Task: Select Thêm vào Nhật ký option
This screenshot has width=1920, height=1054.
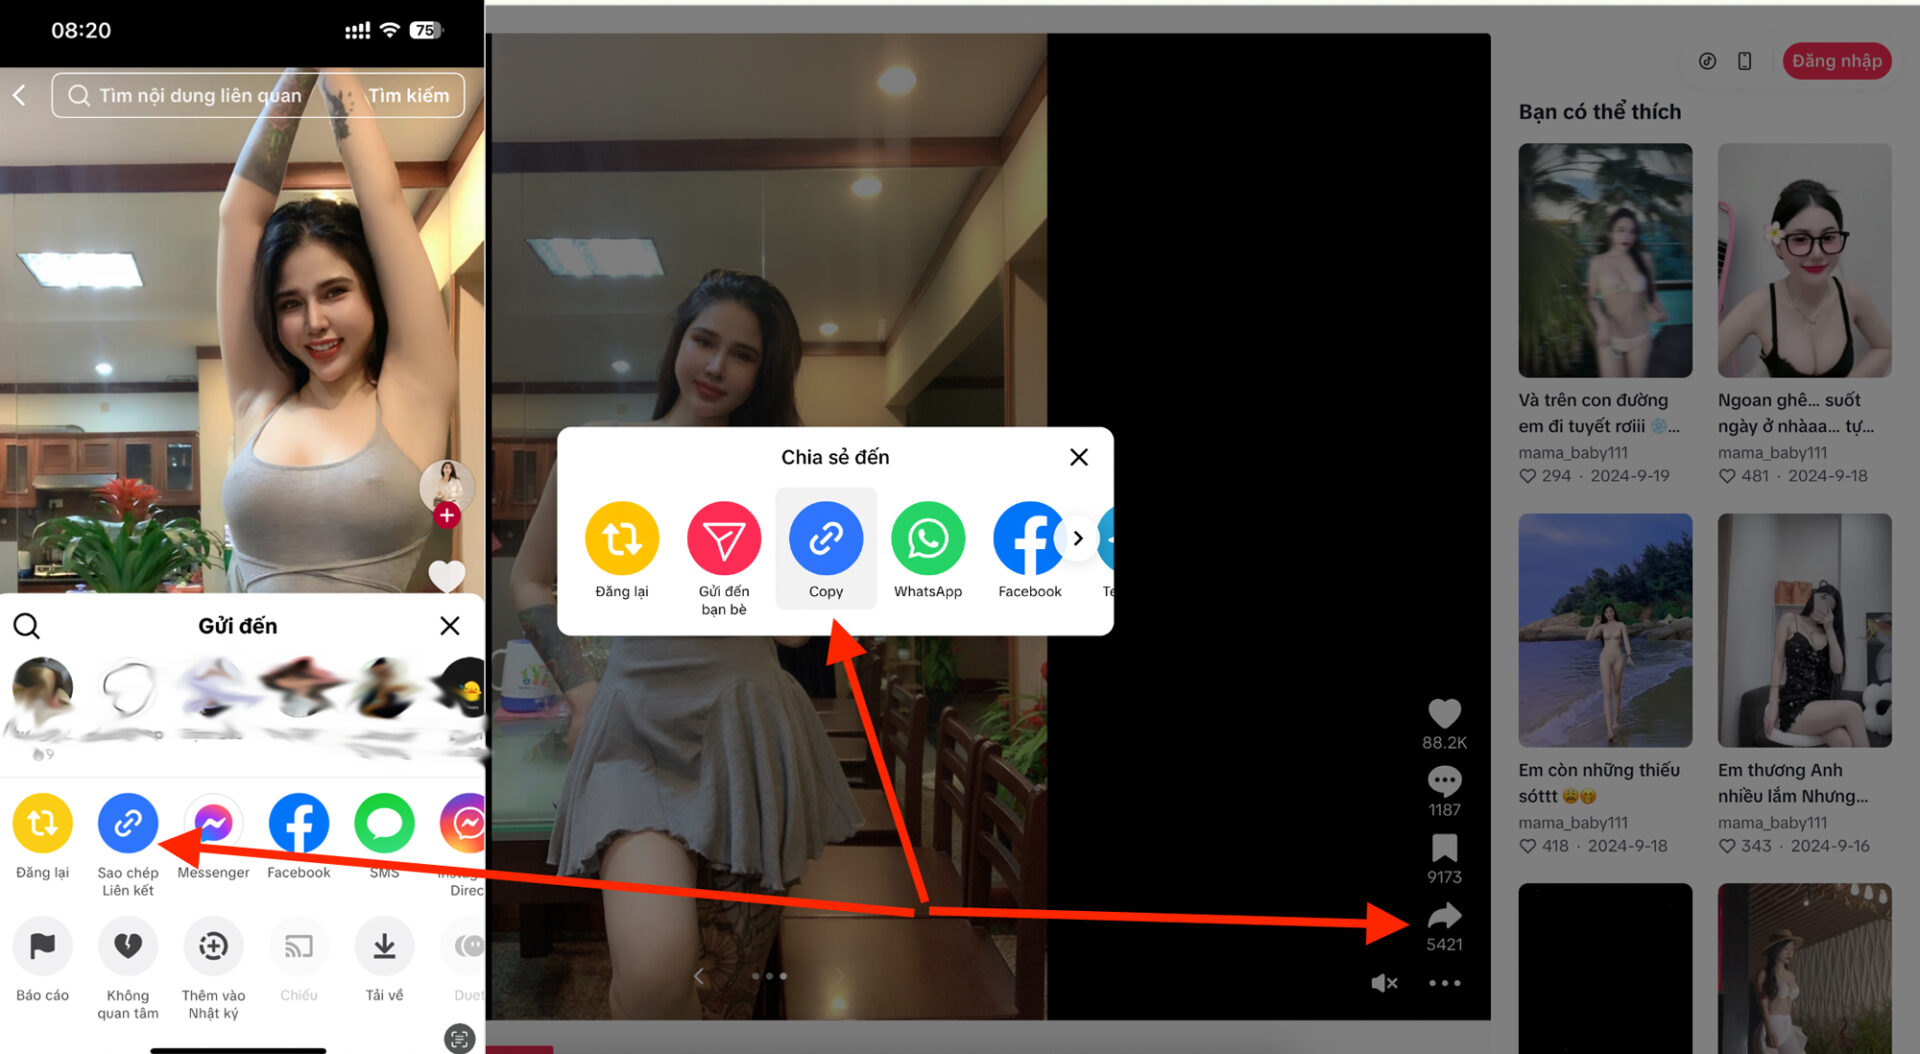Action: (213, 945)
